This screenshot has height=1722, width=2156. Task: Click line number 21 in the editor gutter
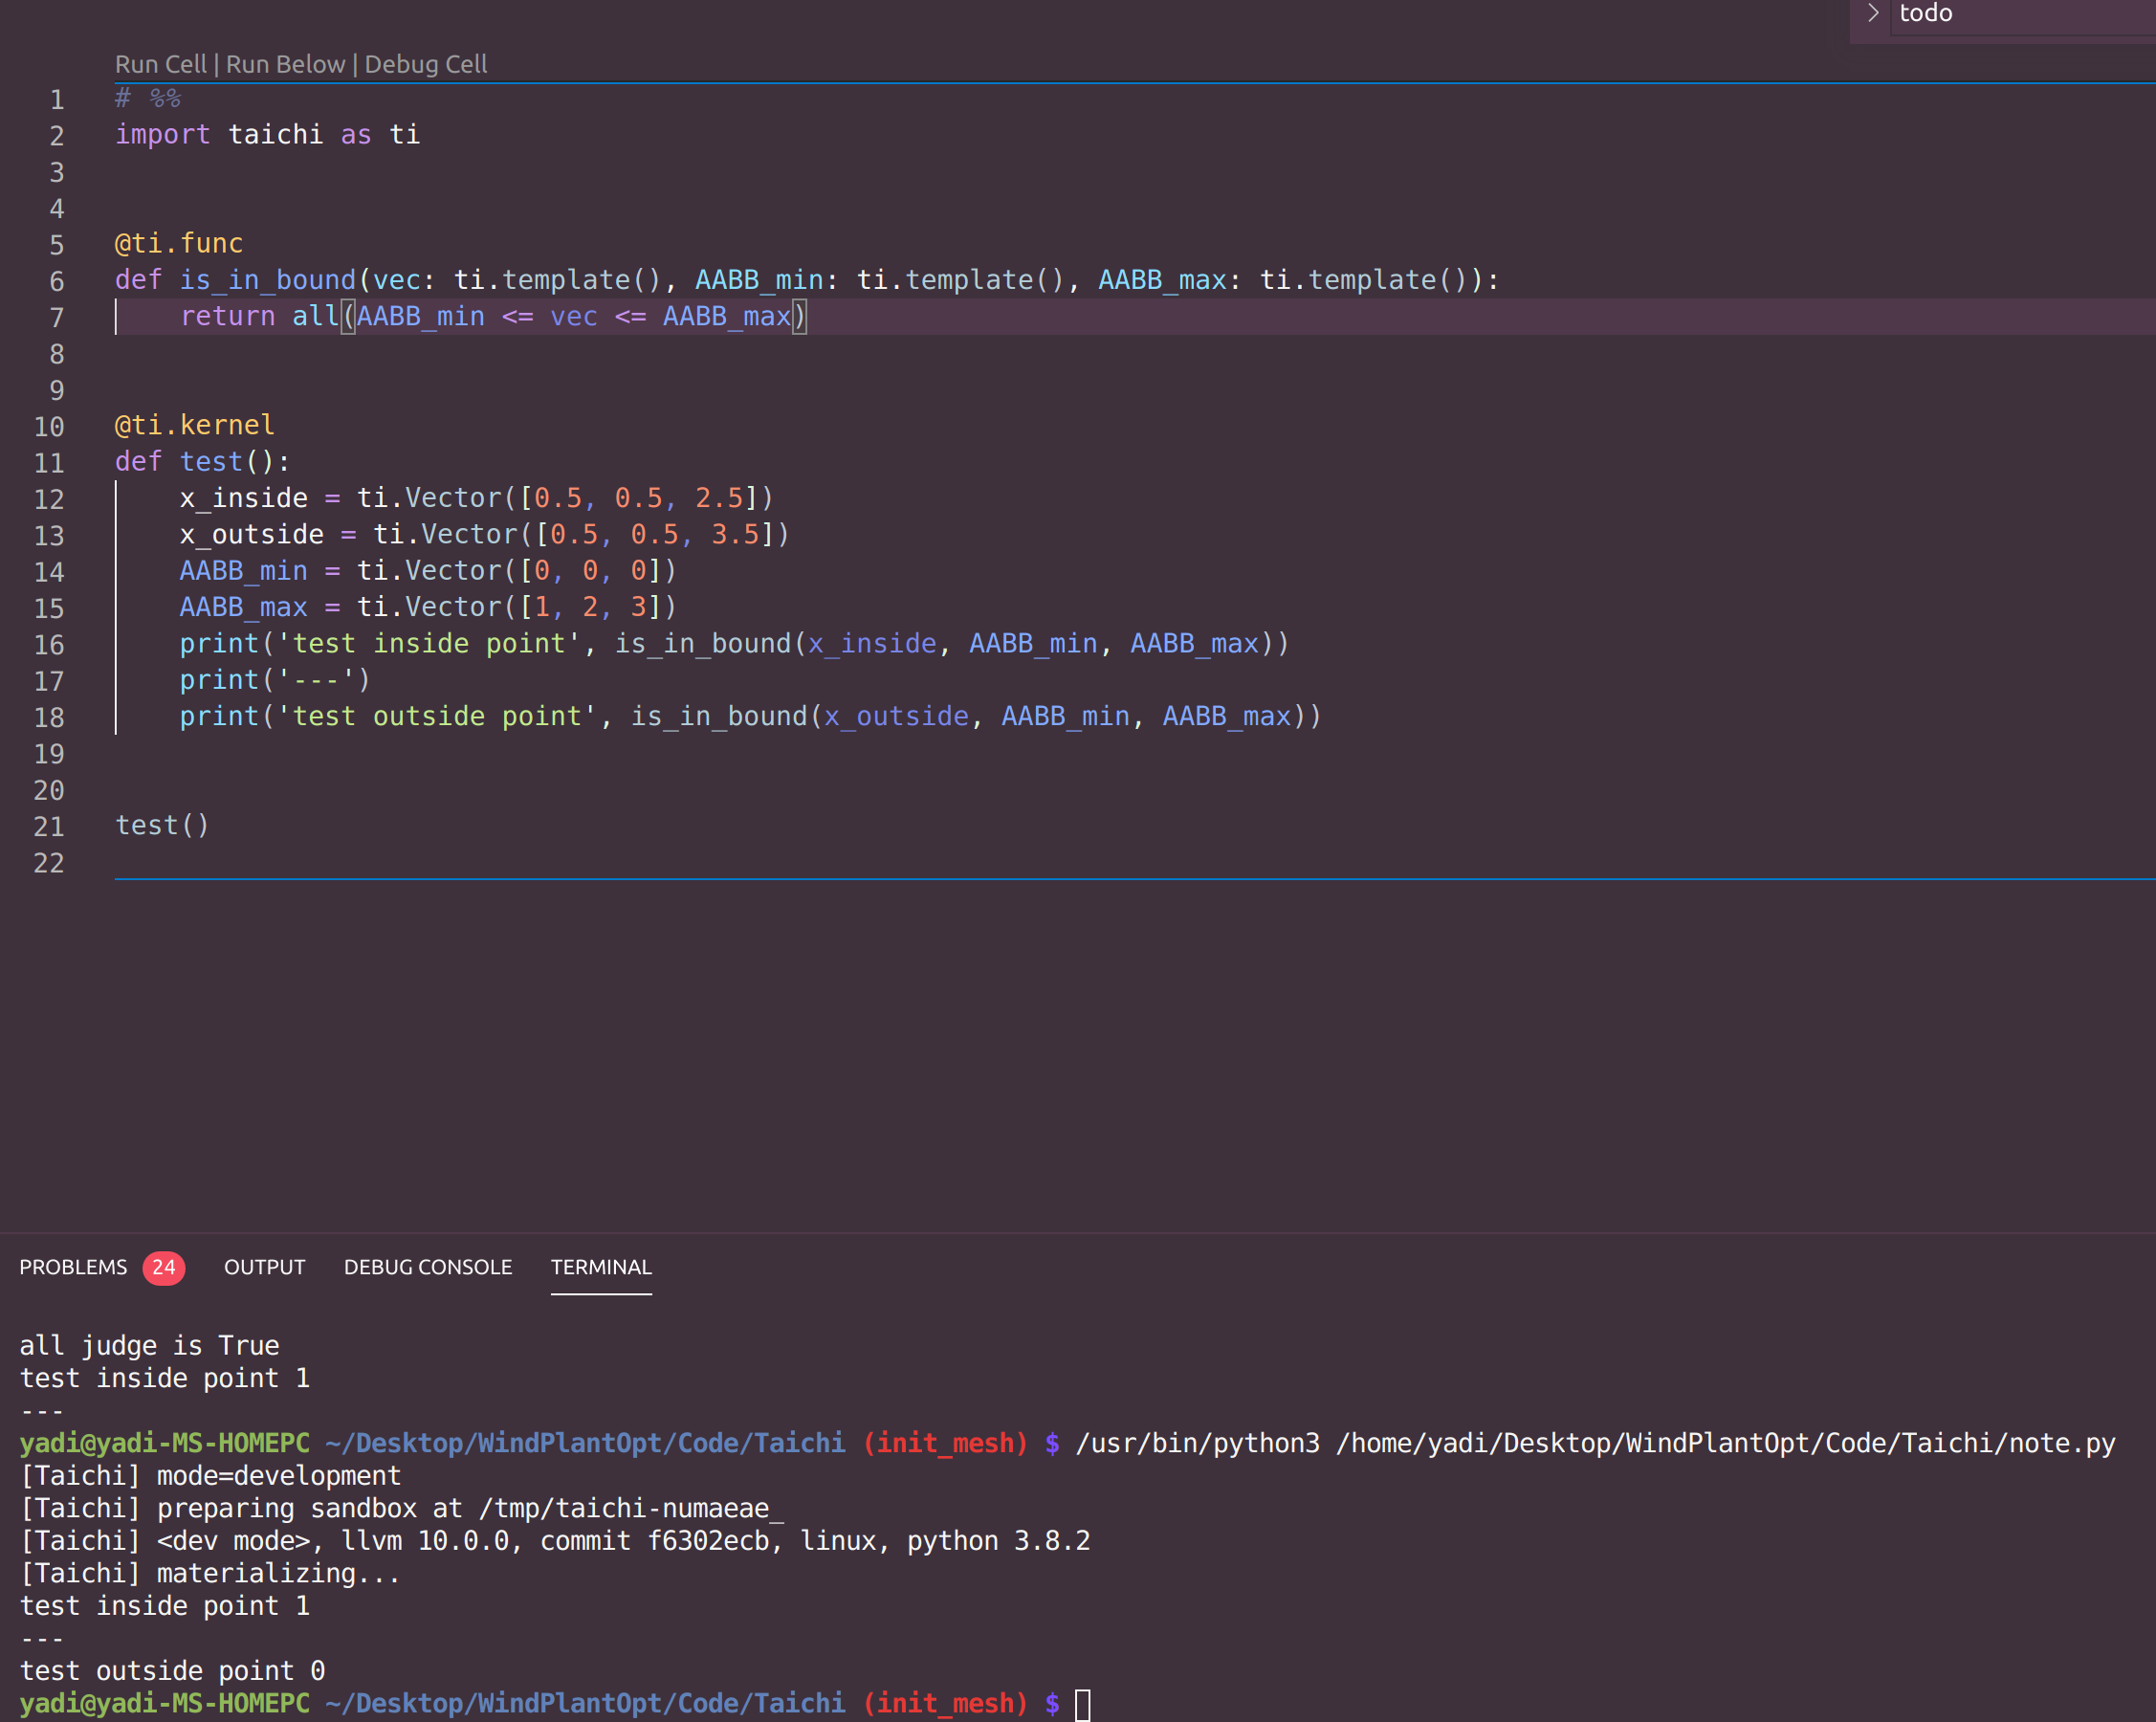[49, 826]
